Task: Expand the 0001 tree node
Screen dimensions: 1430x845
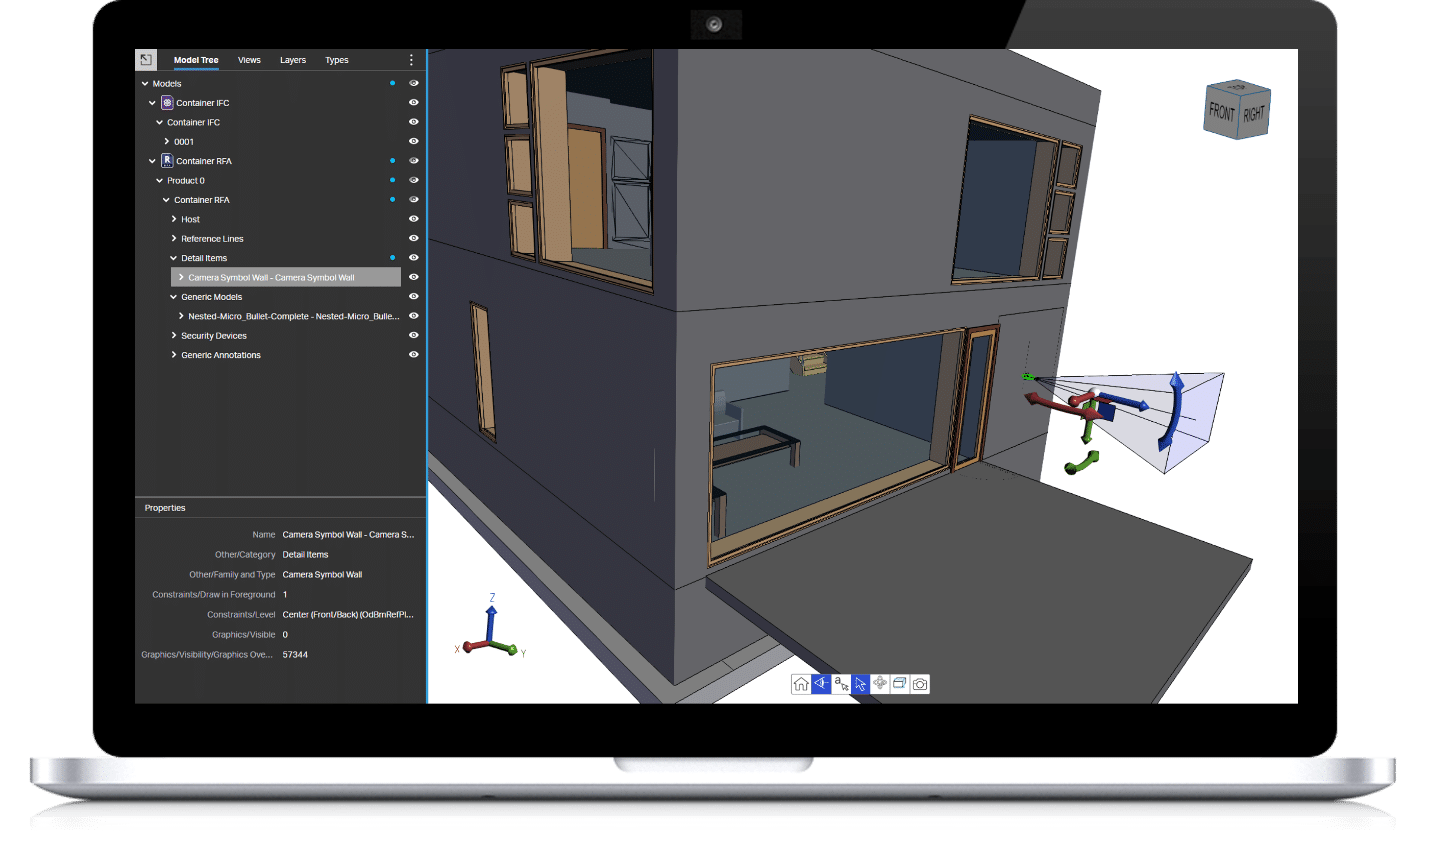Action: (167, 142)
